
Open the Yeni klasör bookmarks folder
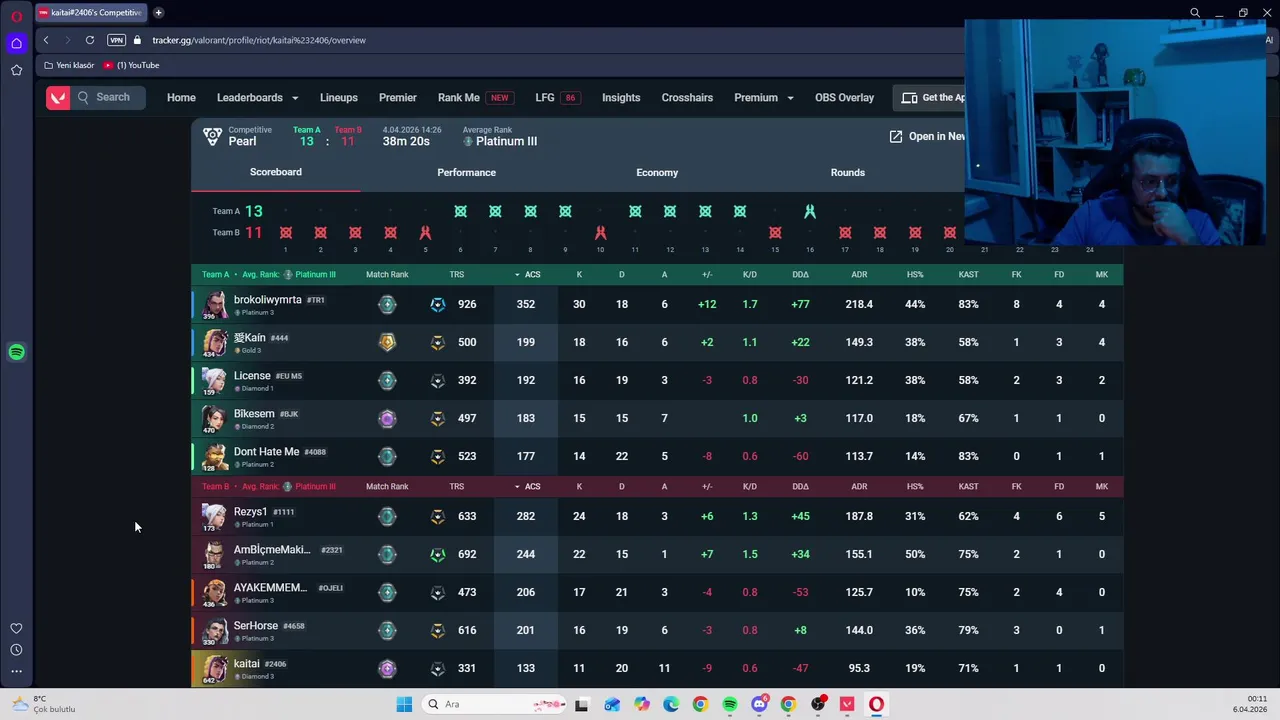coord(69,65)
